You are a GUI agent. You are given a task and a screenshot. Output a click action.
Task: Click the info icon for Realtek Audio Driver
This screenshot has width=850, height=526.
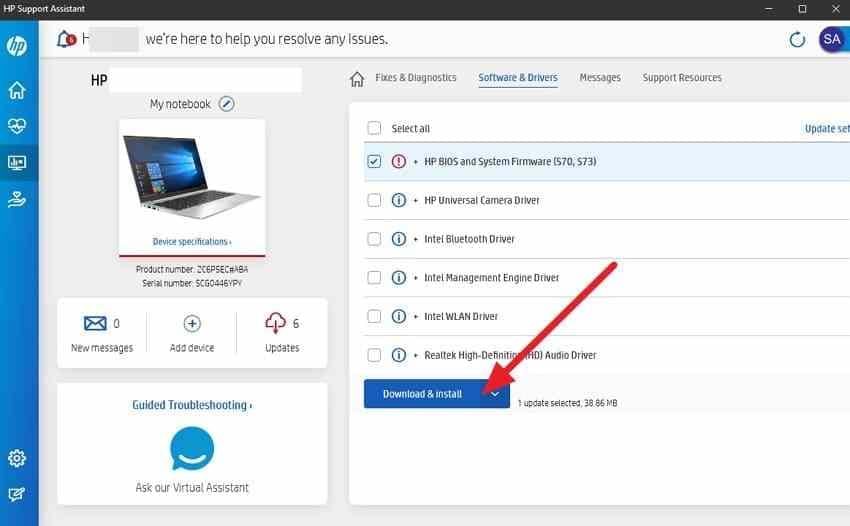pos(398,355)
